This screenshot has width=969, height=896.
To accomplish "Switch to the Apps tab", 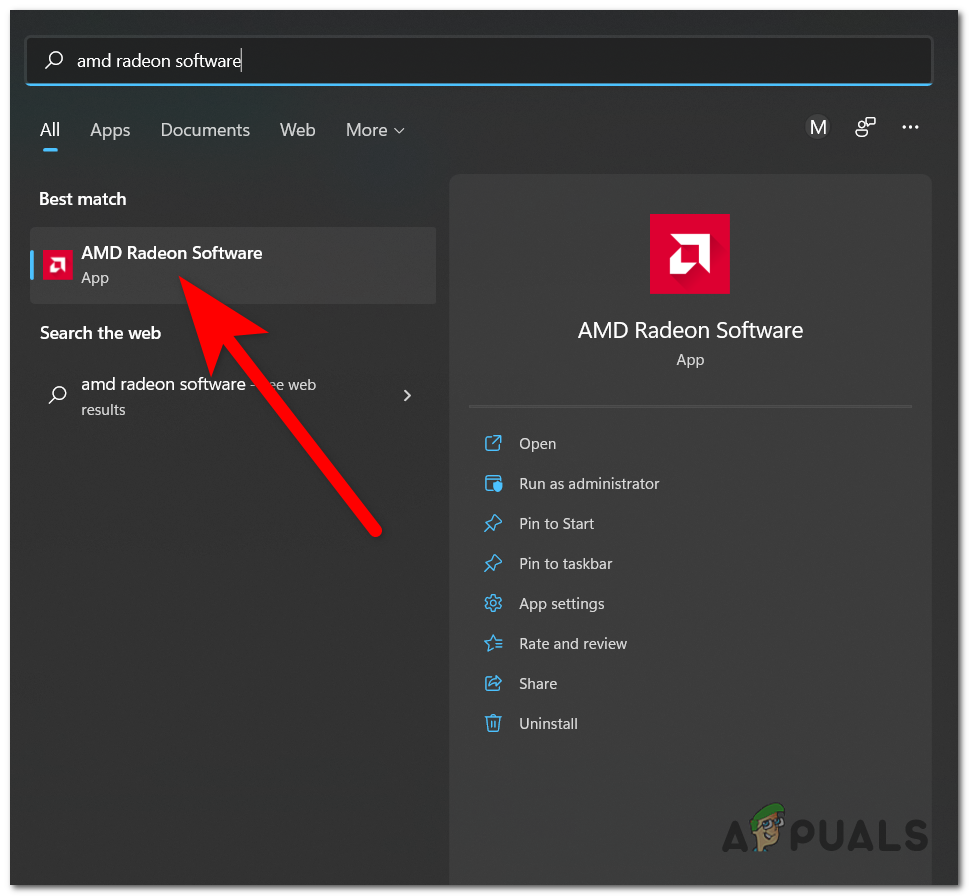I will [x=110, y=130].
